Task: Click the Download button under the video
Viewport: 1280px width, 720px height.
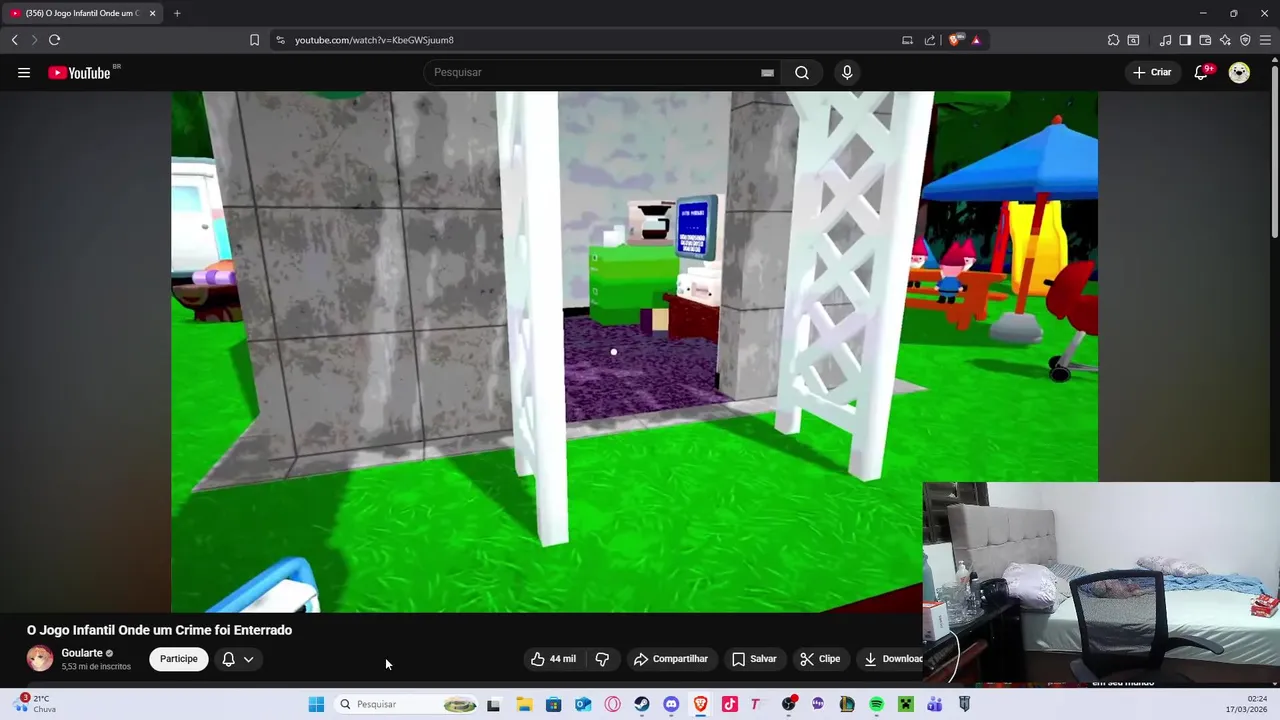Action: point(892,659)
